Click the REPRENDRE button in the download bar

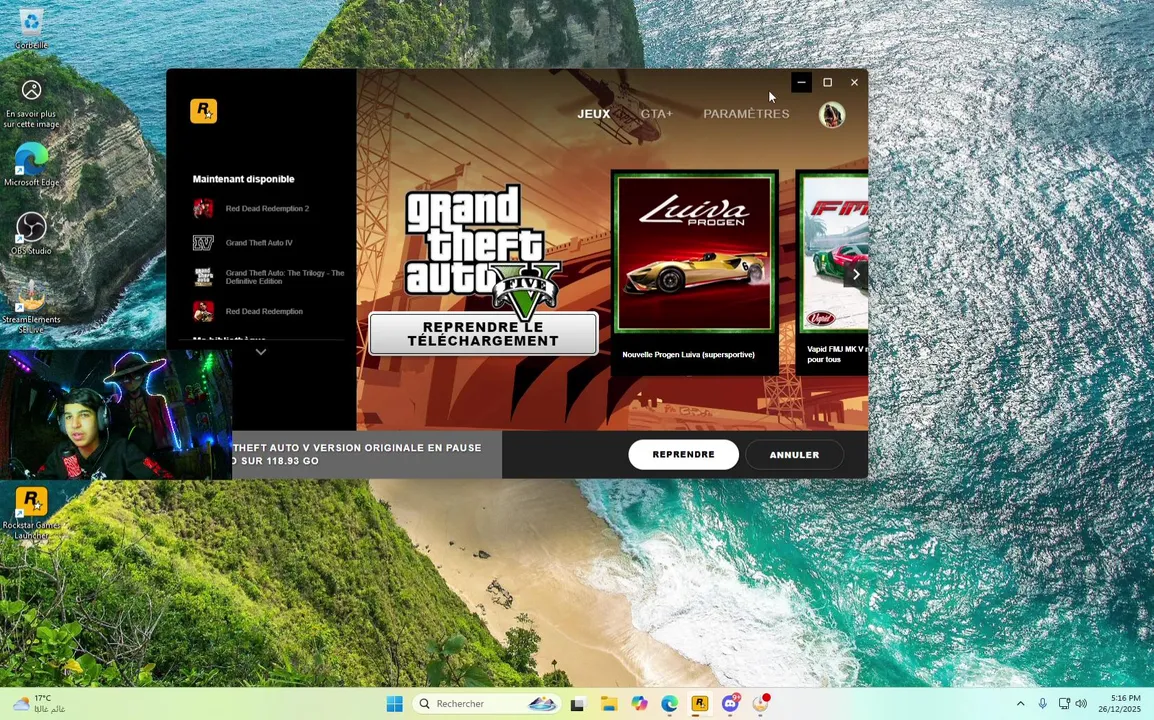coord(683,454)
